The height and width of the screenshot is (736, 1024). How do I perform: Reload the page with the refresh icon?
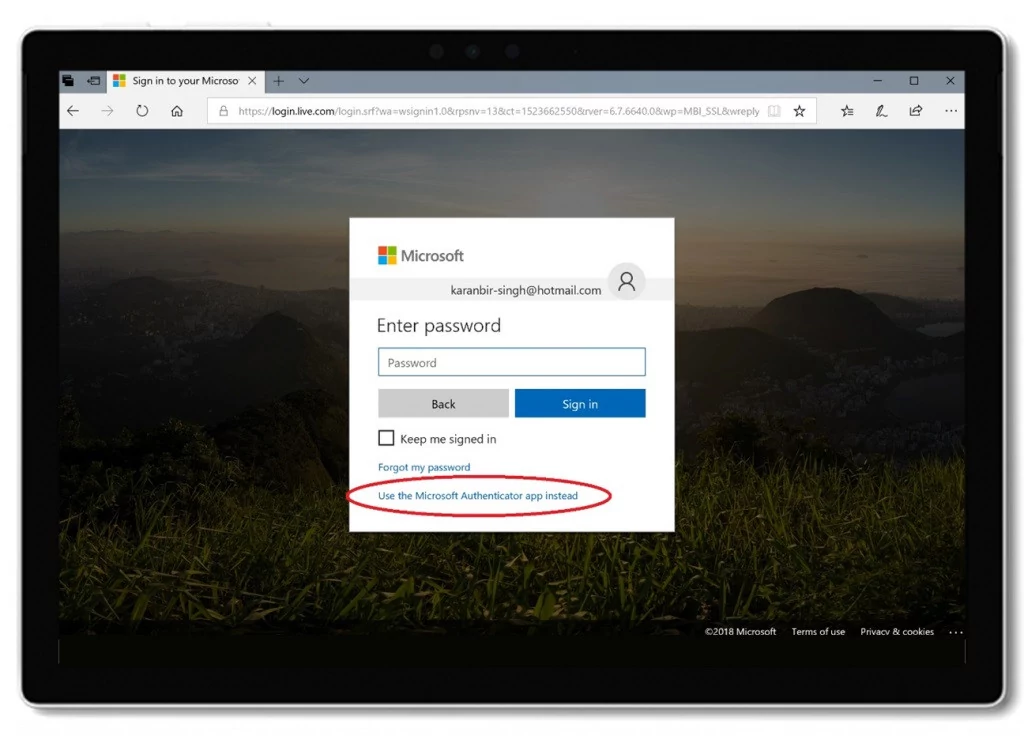point(142,111)
